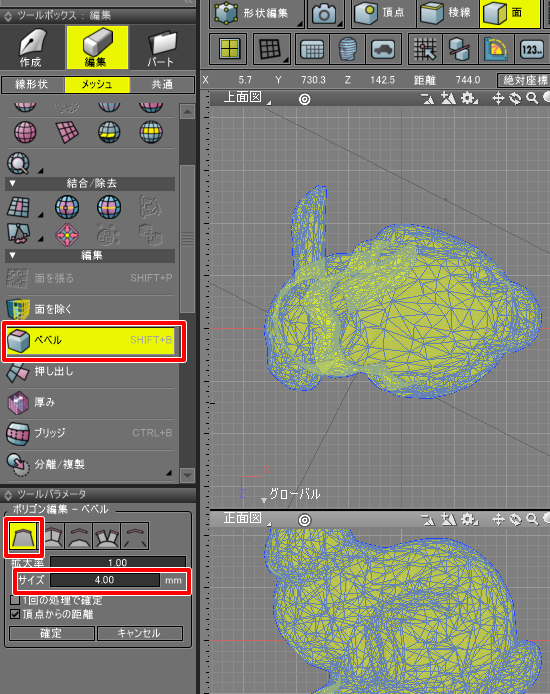The height and width of the screenshot is (694, 550).
Task: Click sphere icon with yellow band
Action: 151,132
